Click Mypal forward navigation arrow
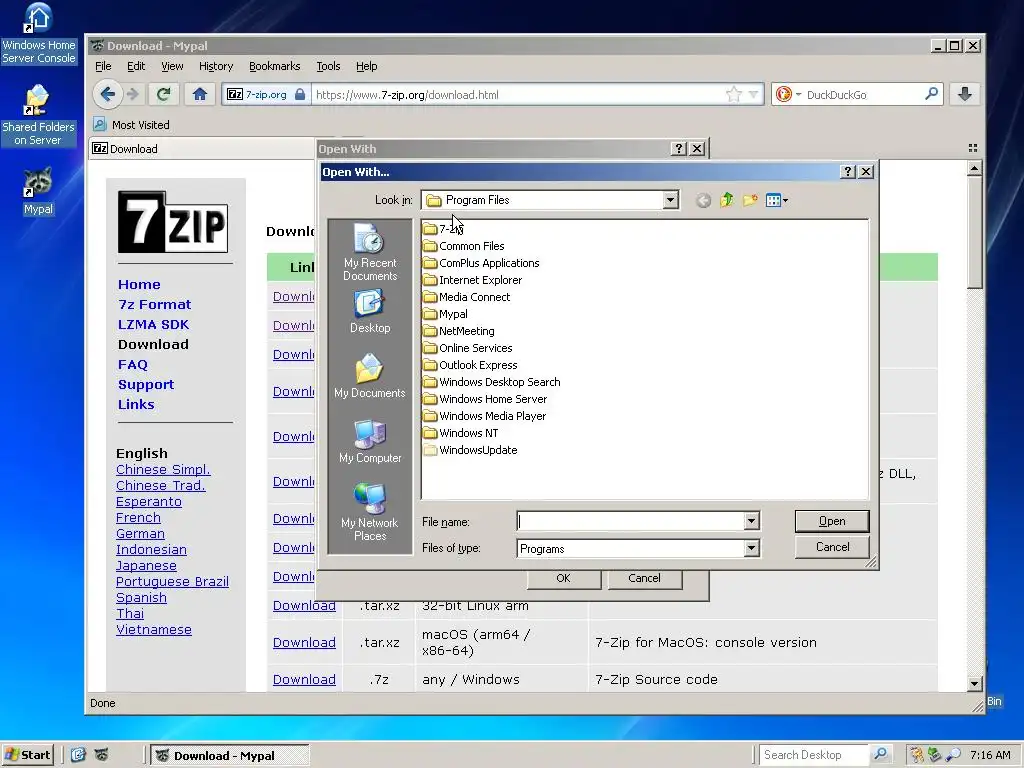The width and height of the screenshot is (1024, 768). coord(133,95)
